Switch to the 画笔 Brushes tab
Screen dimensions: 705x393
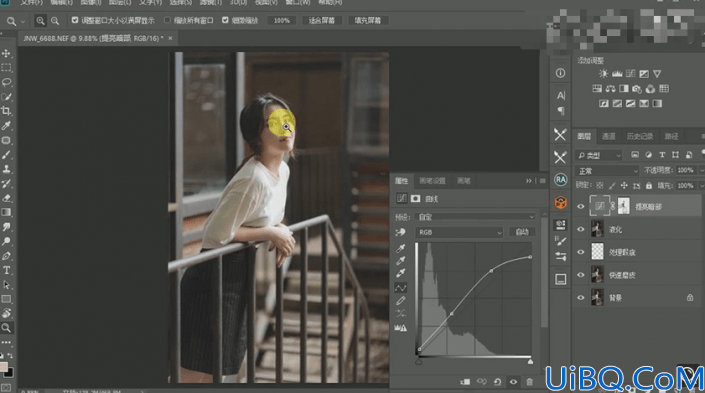click(x=464, y=181)
